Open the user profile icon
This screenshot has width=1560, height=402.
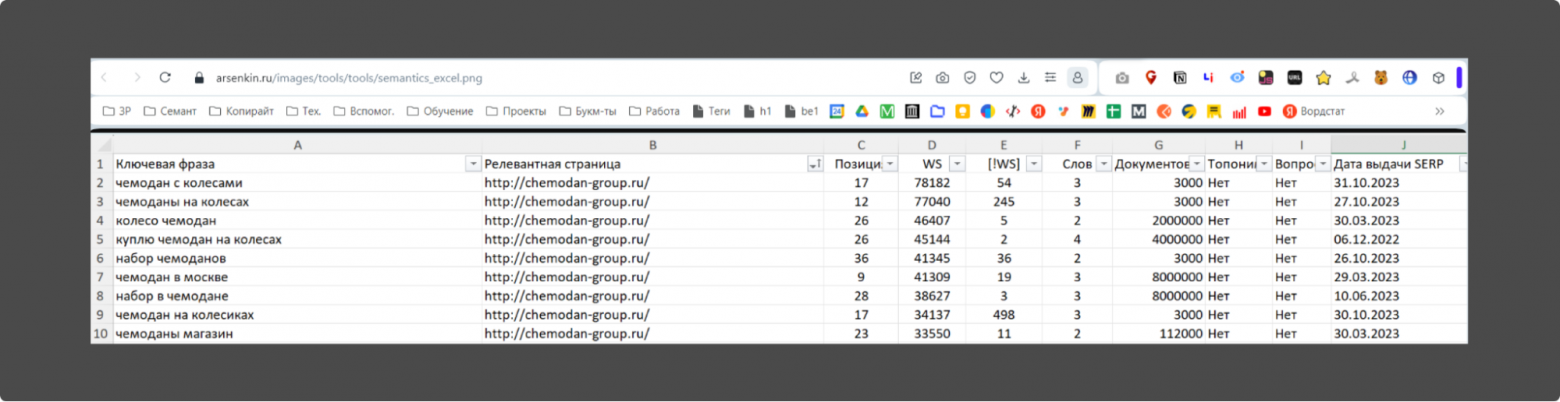(1077, 77)
